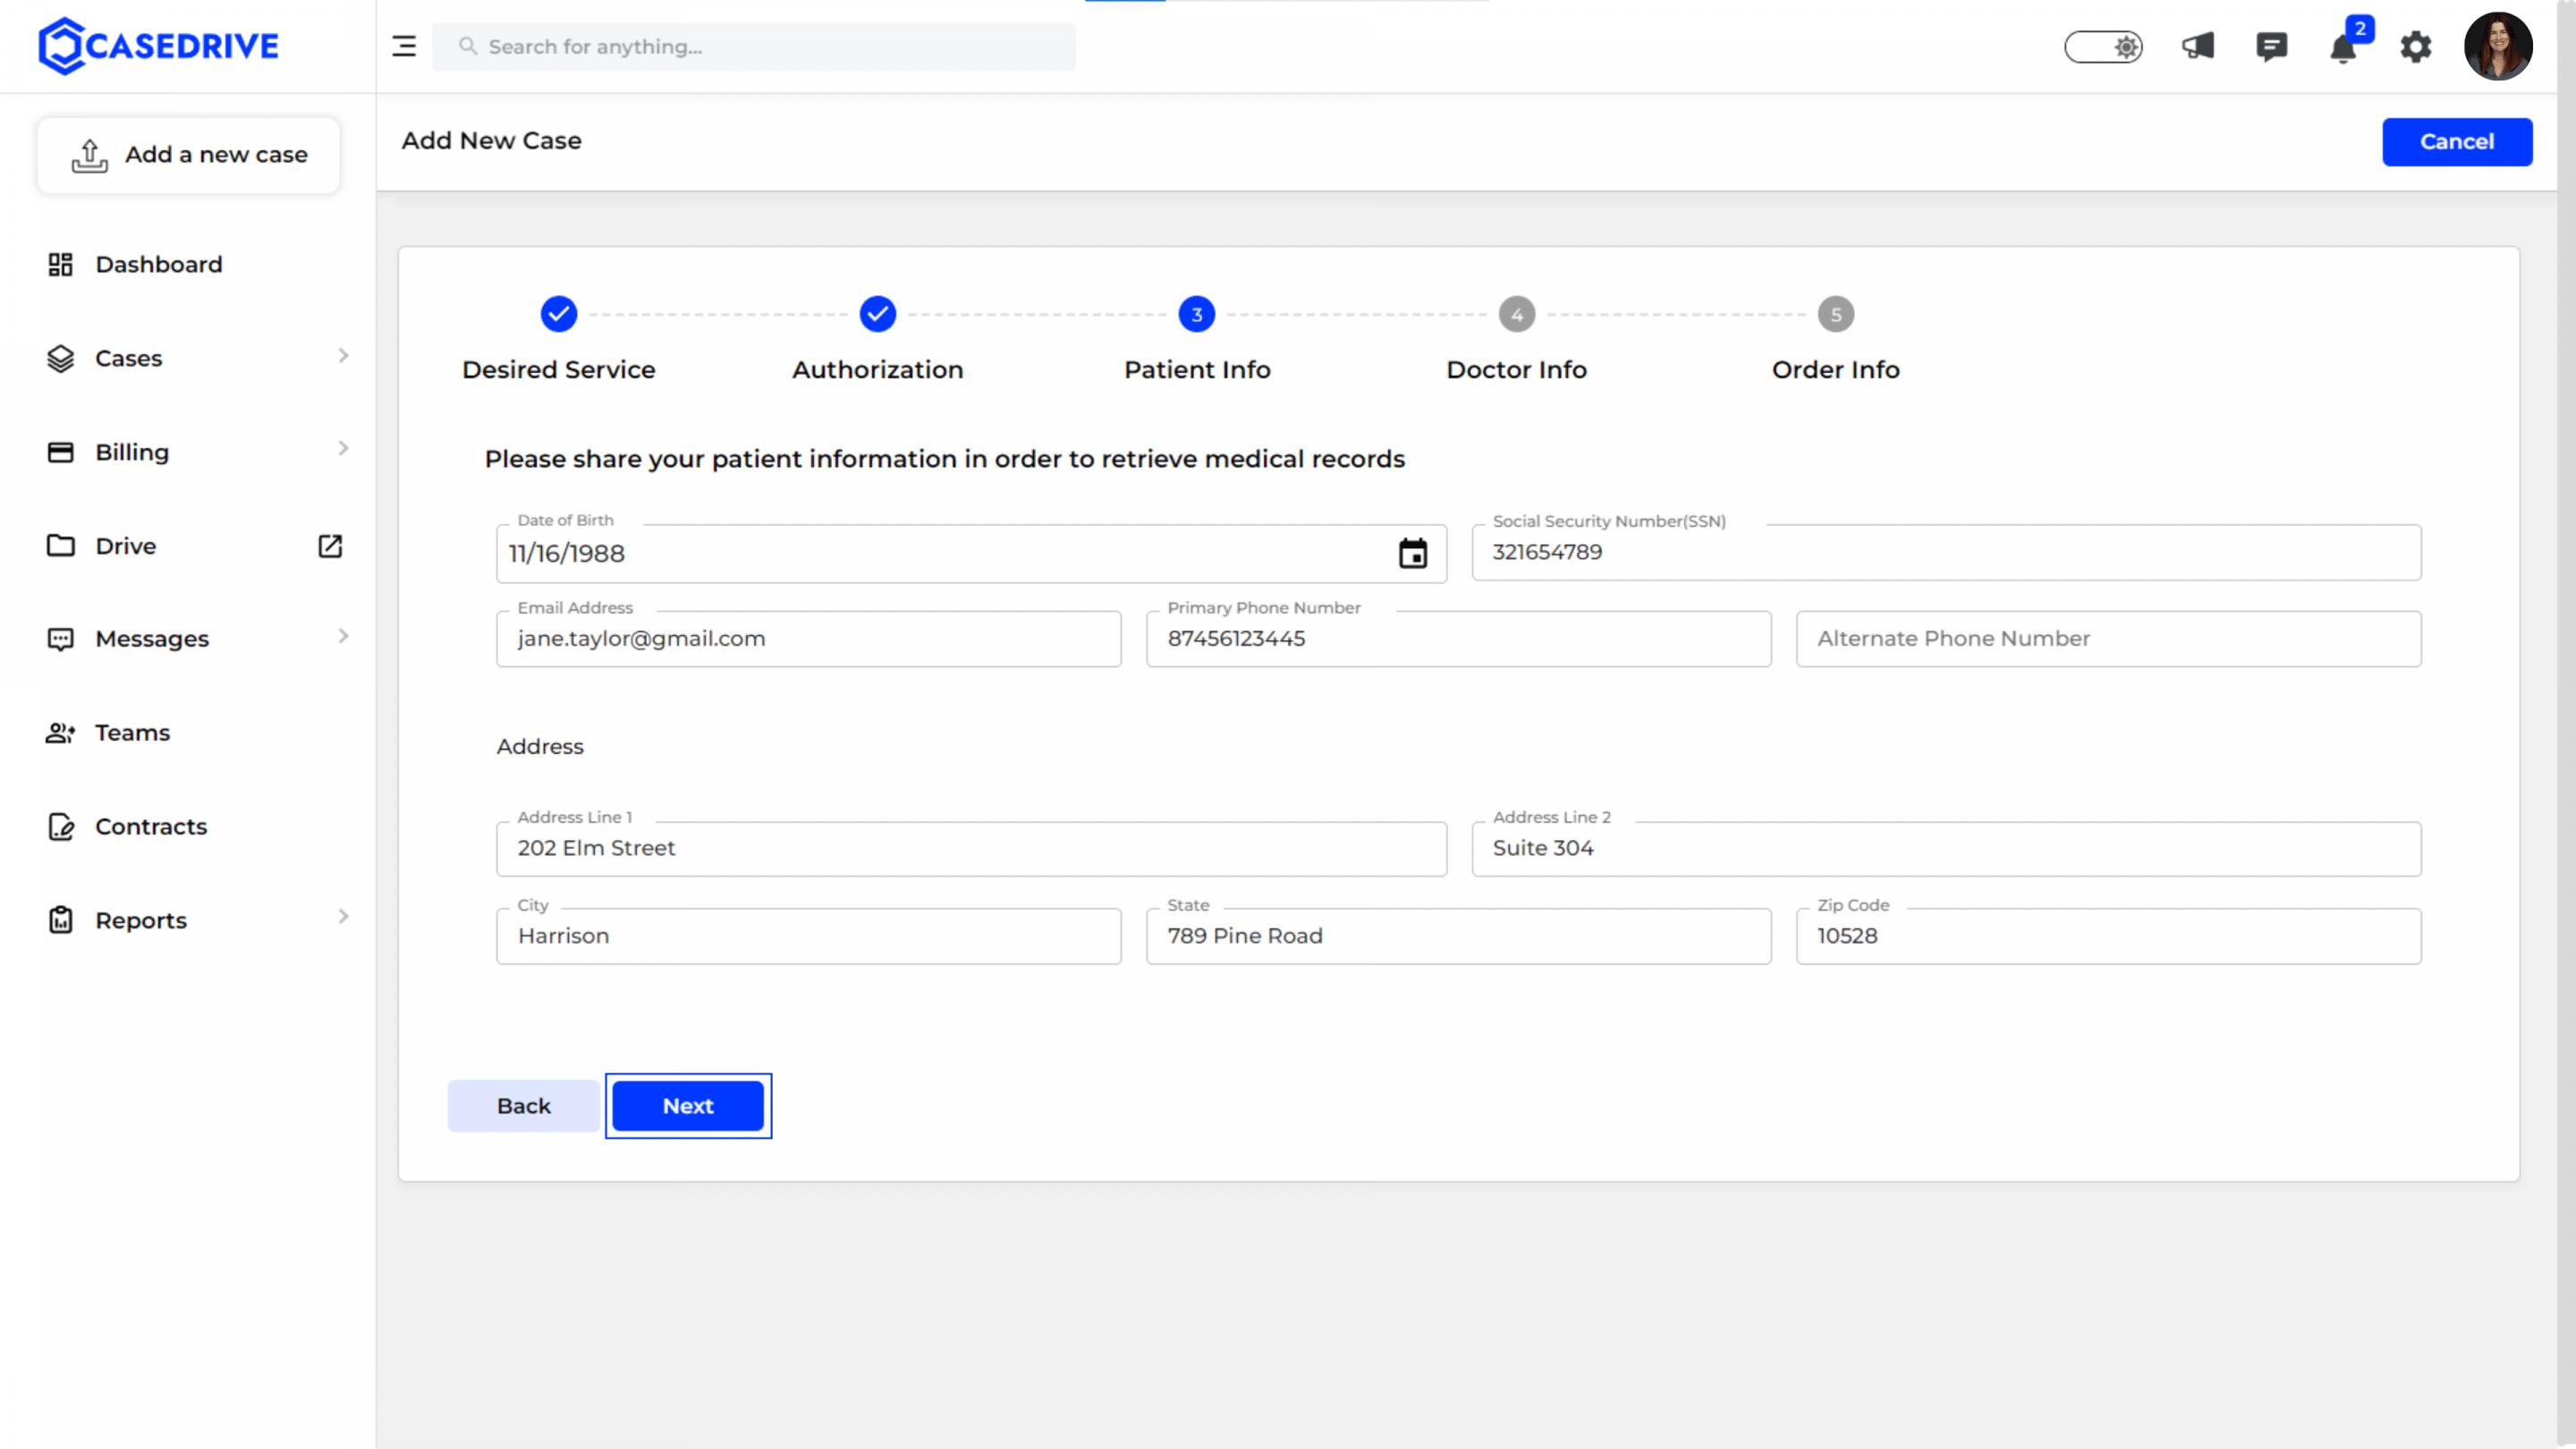Click the Social Security Number field

(1946, 552)
